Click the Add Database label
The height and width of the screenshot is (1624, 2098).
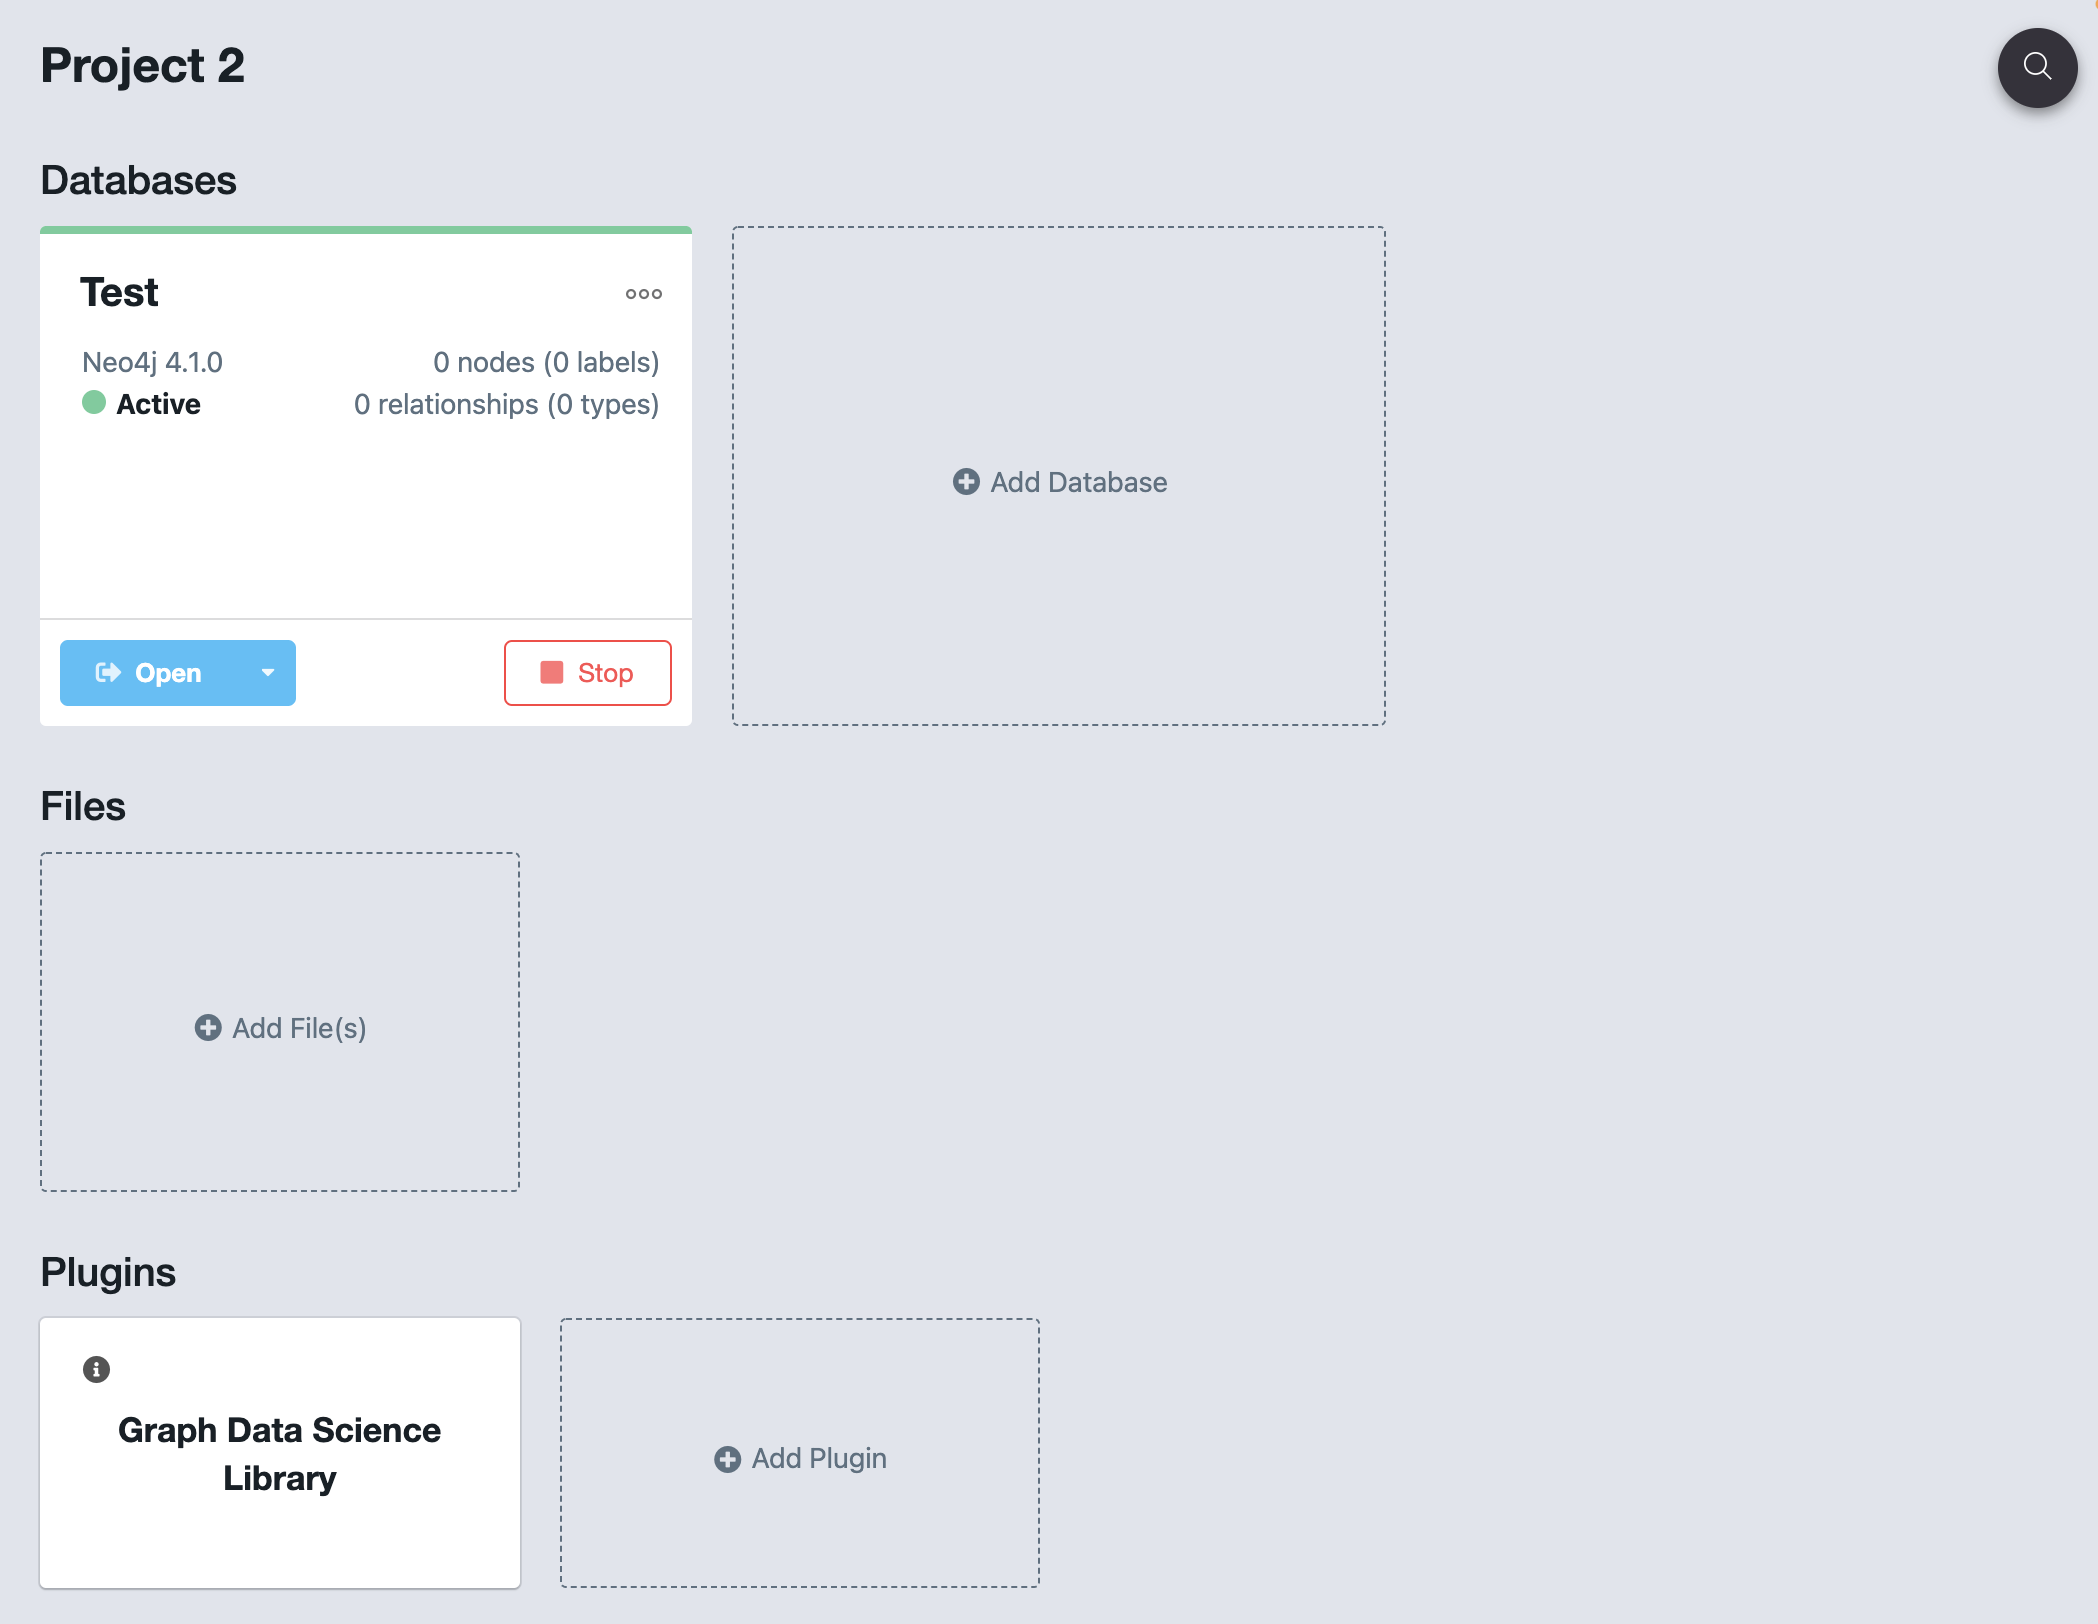(1079, 482)
